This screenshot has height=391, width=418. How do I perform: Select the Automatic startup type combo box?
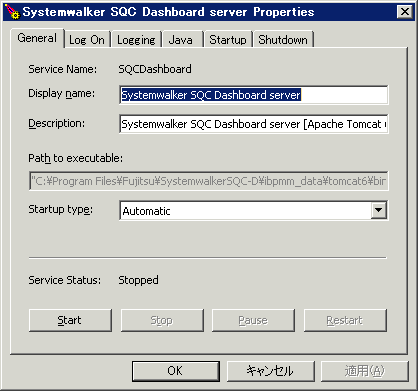click(x=254, y=210)
